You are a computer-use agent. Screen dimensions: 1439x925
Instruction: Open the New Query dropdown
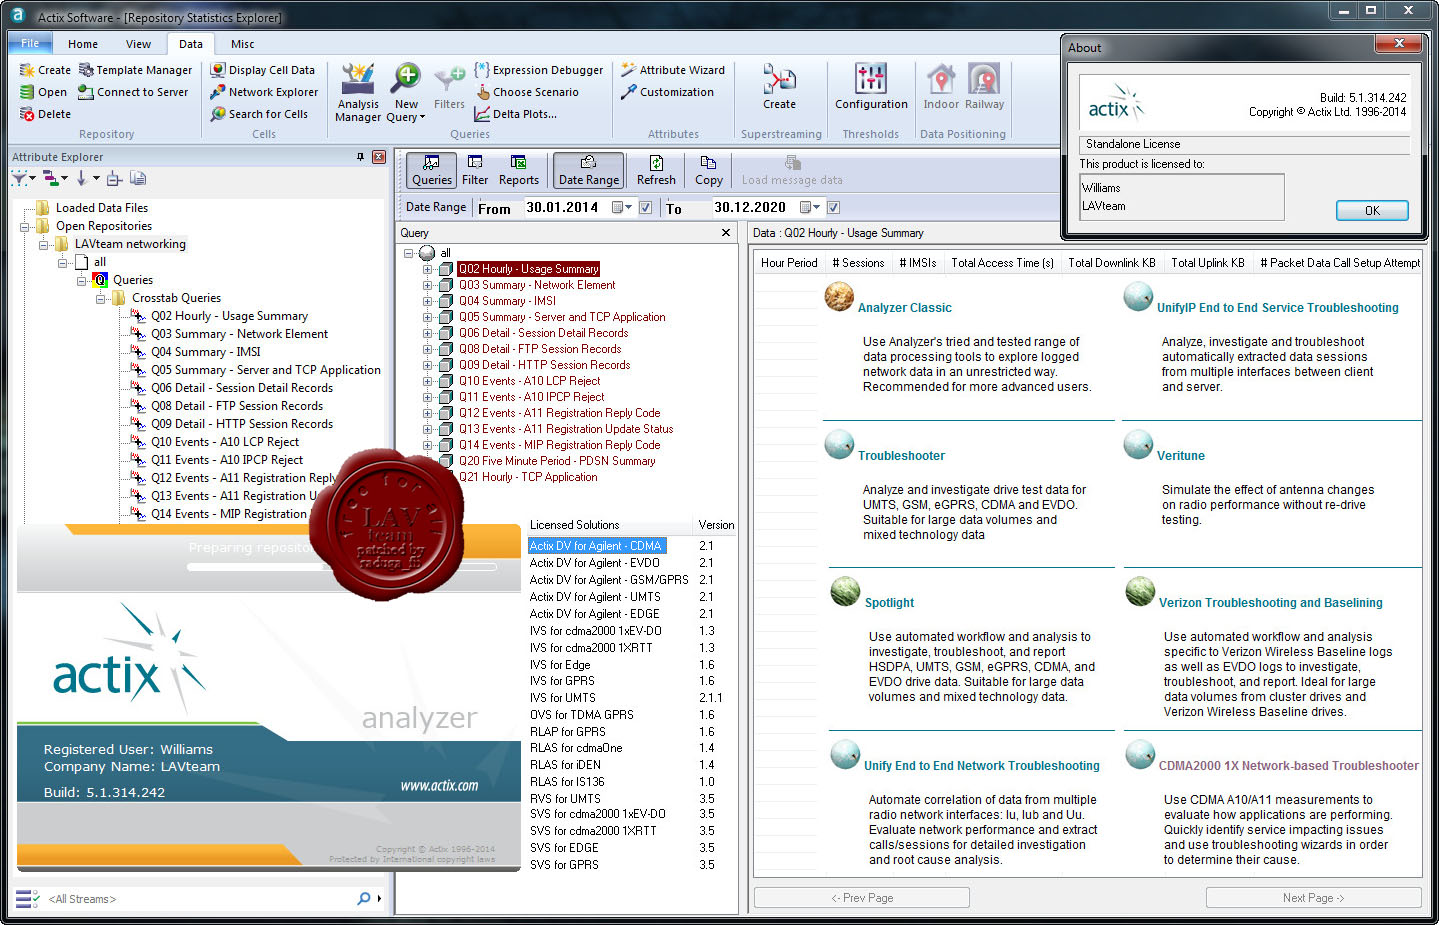(406, 93)
